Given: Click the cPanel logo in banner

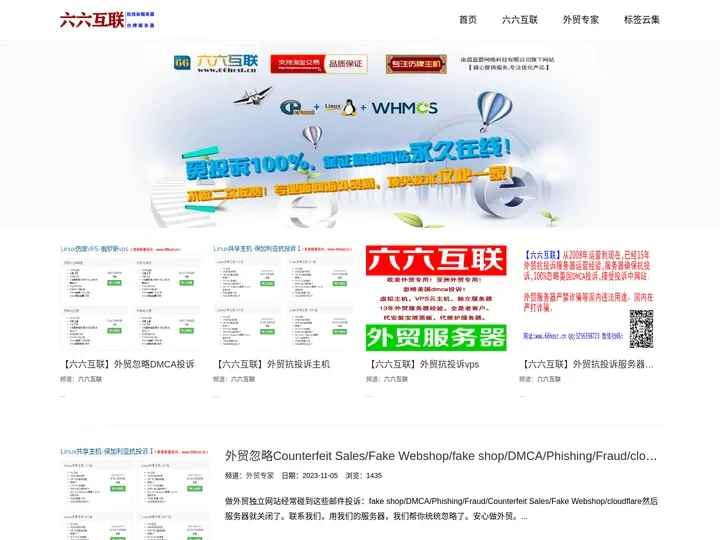Looking at the screenshot, I should 297,108.
